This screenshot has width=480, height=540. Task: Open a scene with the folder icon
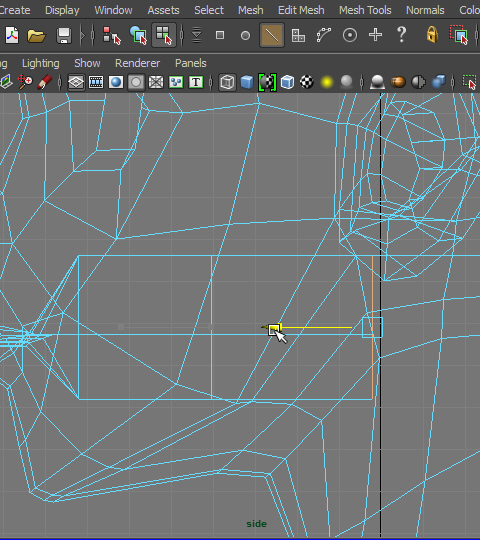pyautogui.click(x=36, y=35)
